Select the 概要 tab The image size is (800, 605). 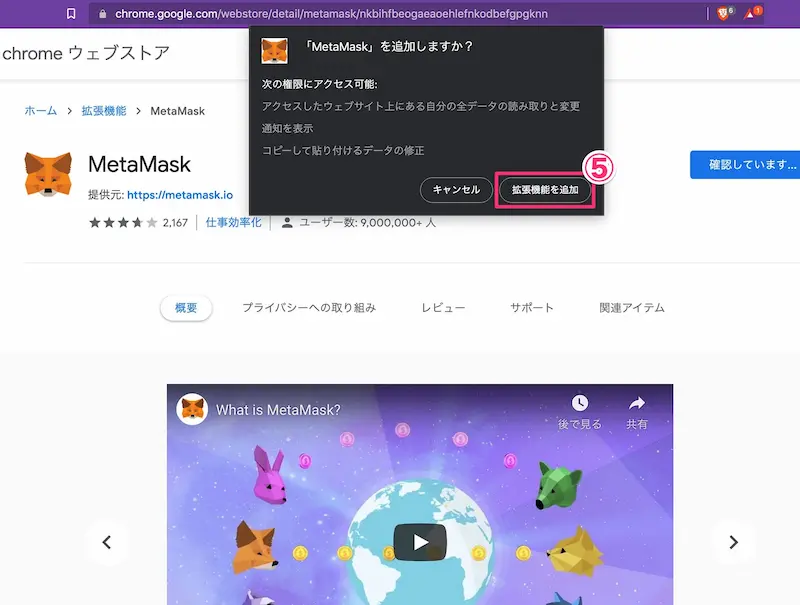click(186, 308)
